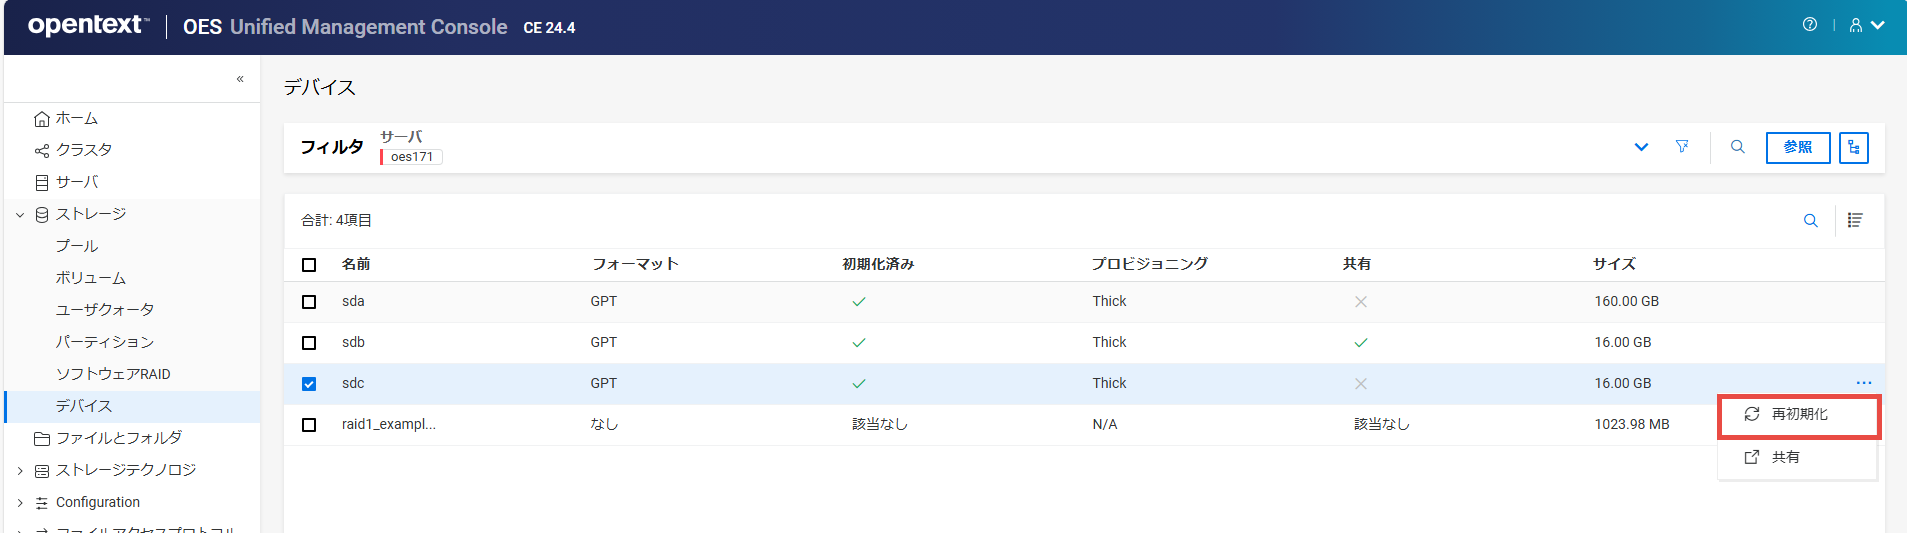Viewport: 1907px width, 533px height.
Task: Select 共有 in the context menu
Action: [x=1785, y=457]
